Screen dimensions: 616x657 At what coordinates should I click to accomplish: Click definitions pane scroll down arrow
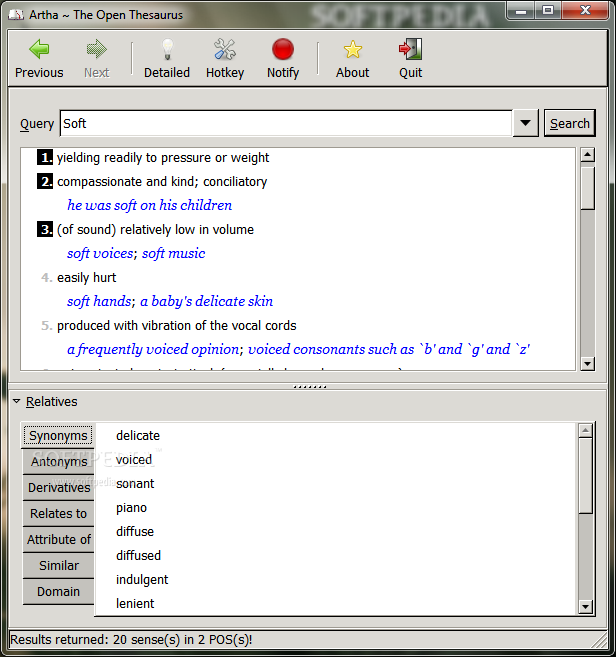[588, 364]
